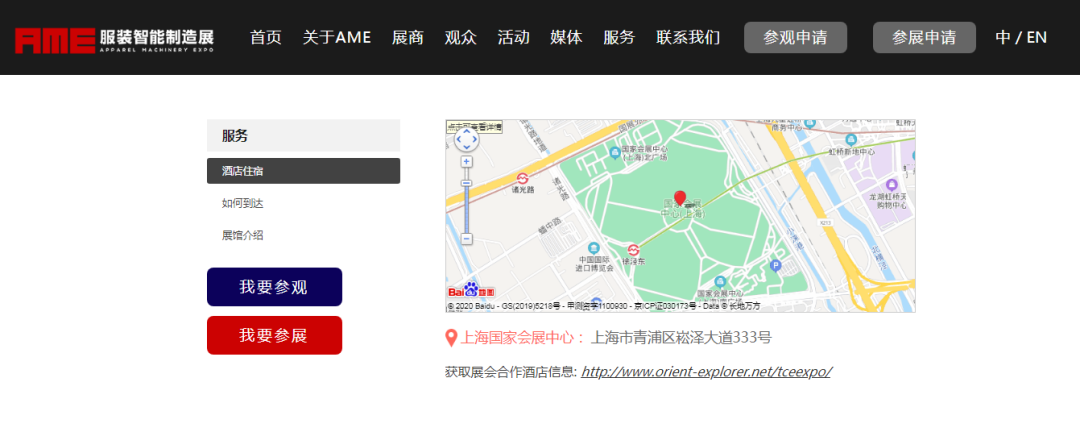Click the 虹桥新地中心 landmark icon

pyautogui.click(x=851, y=139)
